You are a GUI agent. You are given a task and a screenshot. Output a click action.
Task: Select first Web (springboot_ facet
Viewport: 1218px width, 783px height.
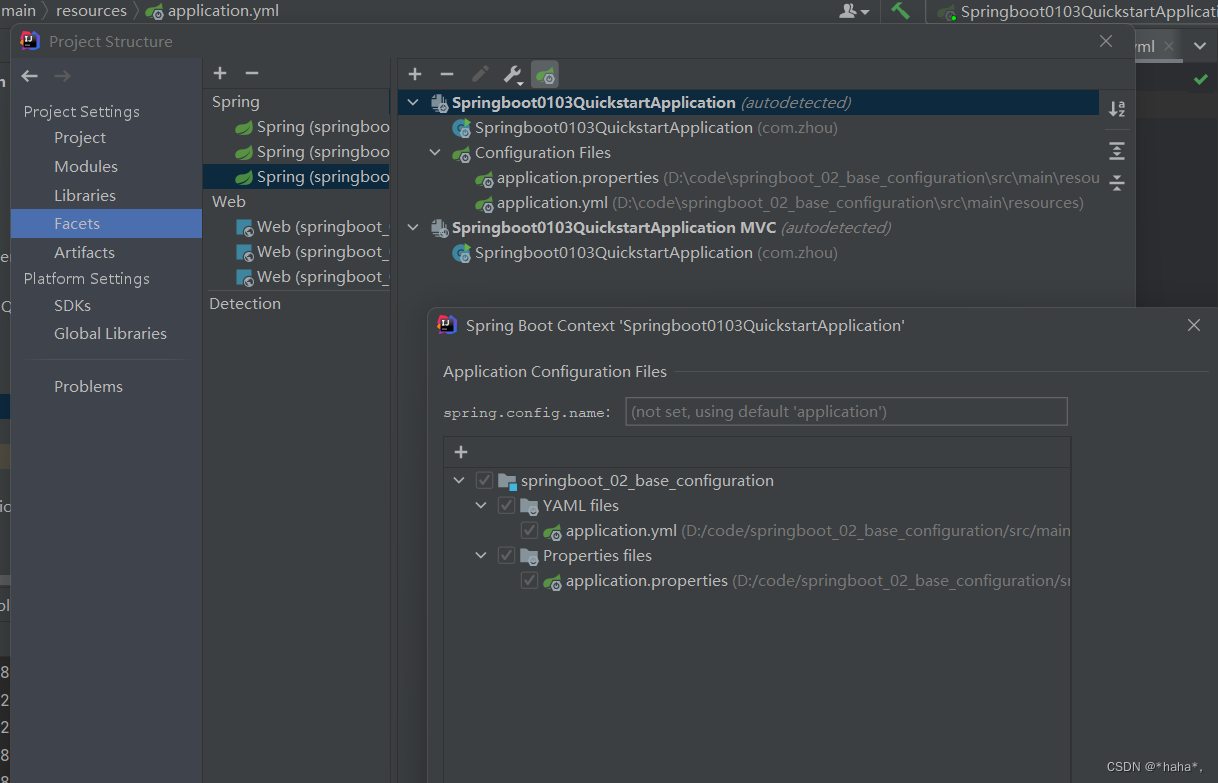(x=312, y=227)
